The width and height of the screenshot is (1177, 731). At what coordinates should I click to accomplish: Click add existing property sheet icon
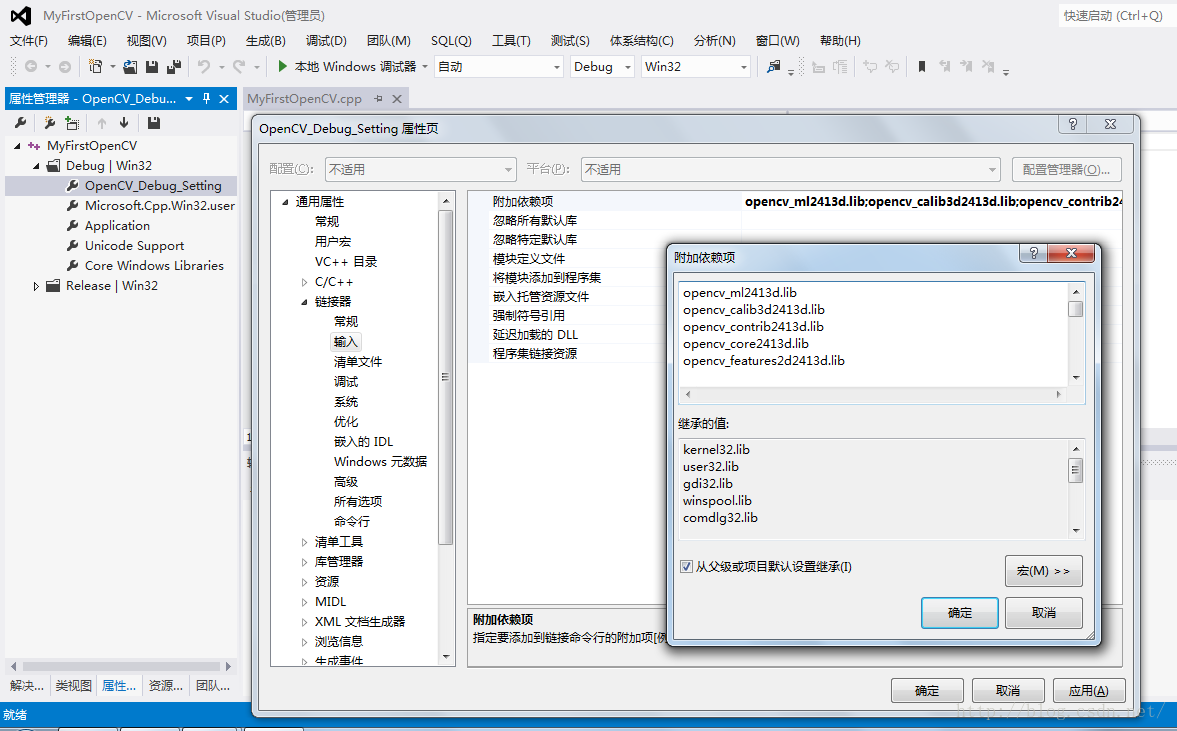72,123
